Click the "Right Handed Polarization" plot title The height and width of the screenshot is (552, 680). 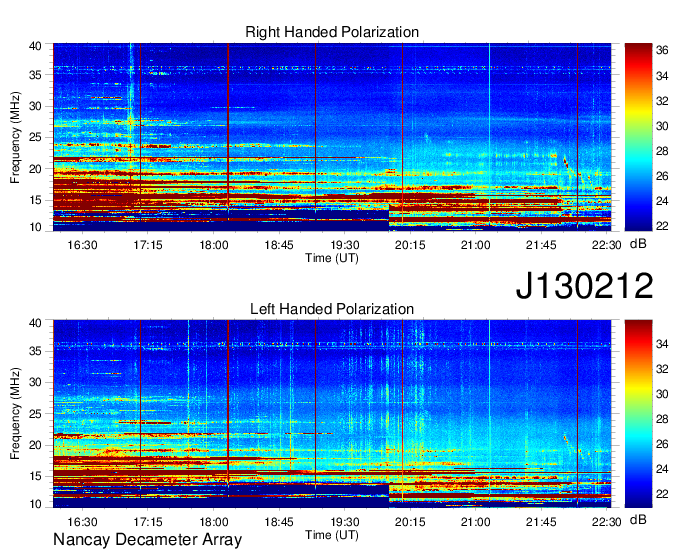point(332,32)
